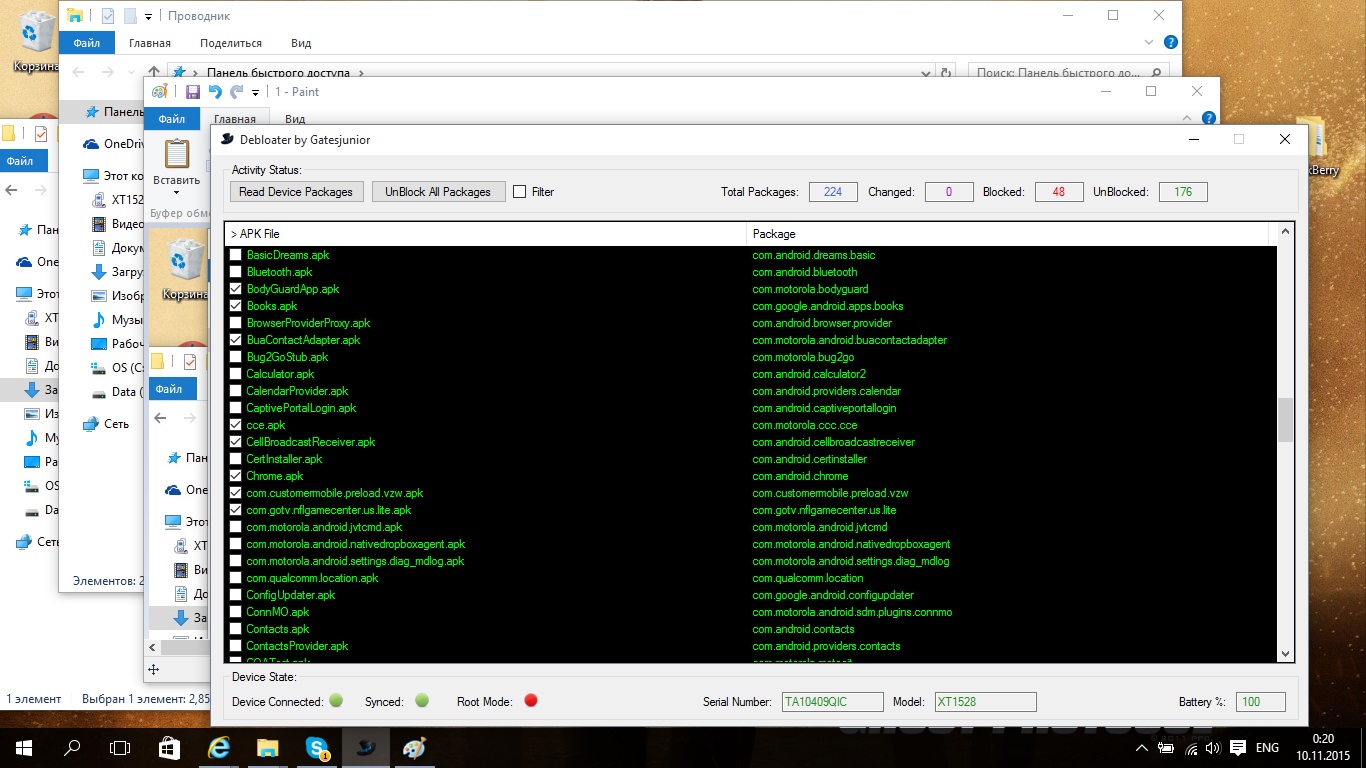Uncheck cce.apk checkbox
This screenshot has width=1366, height=768.
click(x=236, y=425)
